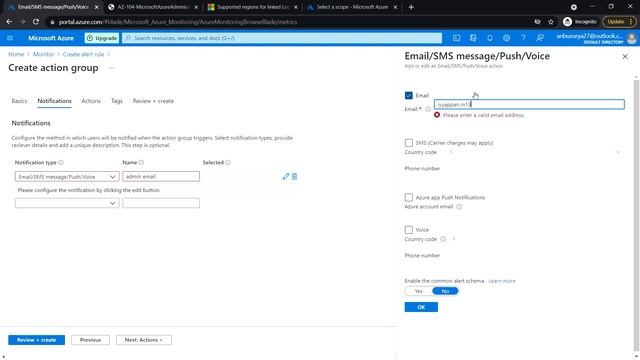Click the info icon next to Email field
The height and width of the screenshot is (360, 640).
(428, 109)
